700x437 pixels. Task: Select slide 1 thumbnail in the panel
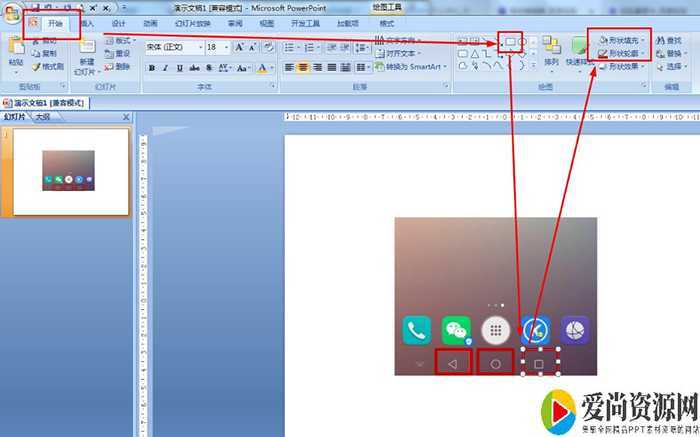[68, 170]
